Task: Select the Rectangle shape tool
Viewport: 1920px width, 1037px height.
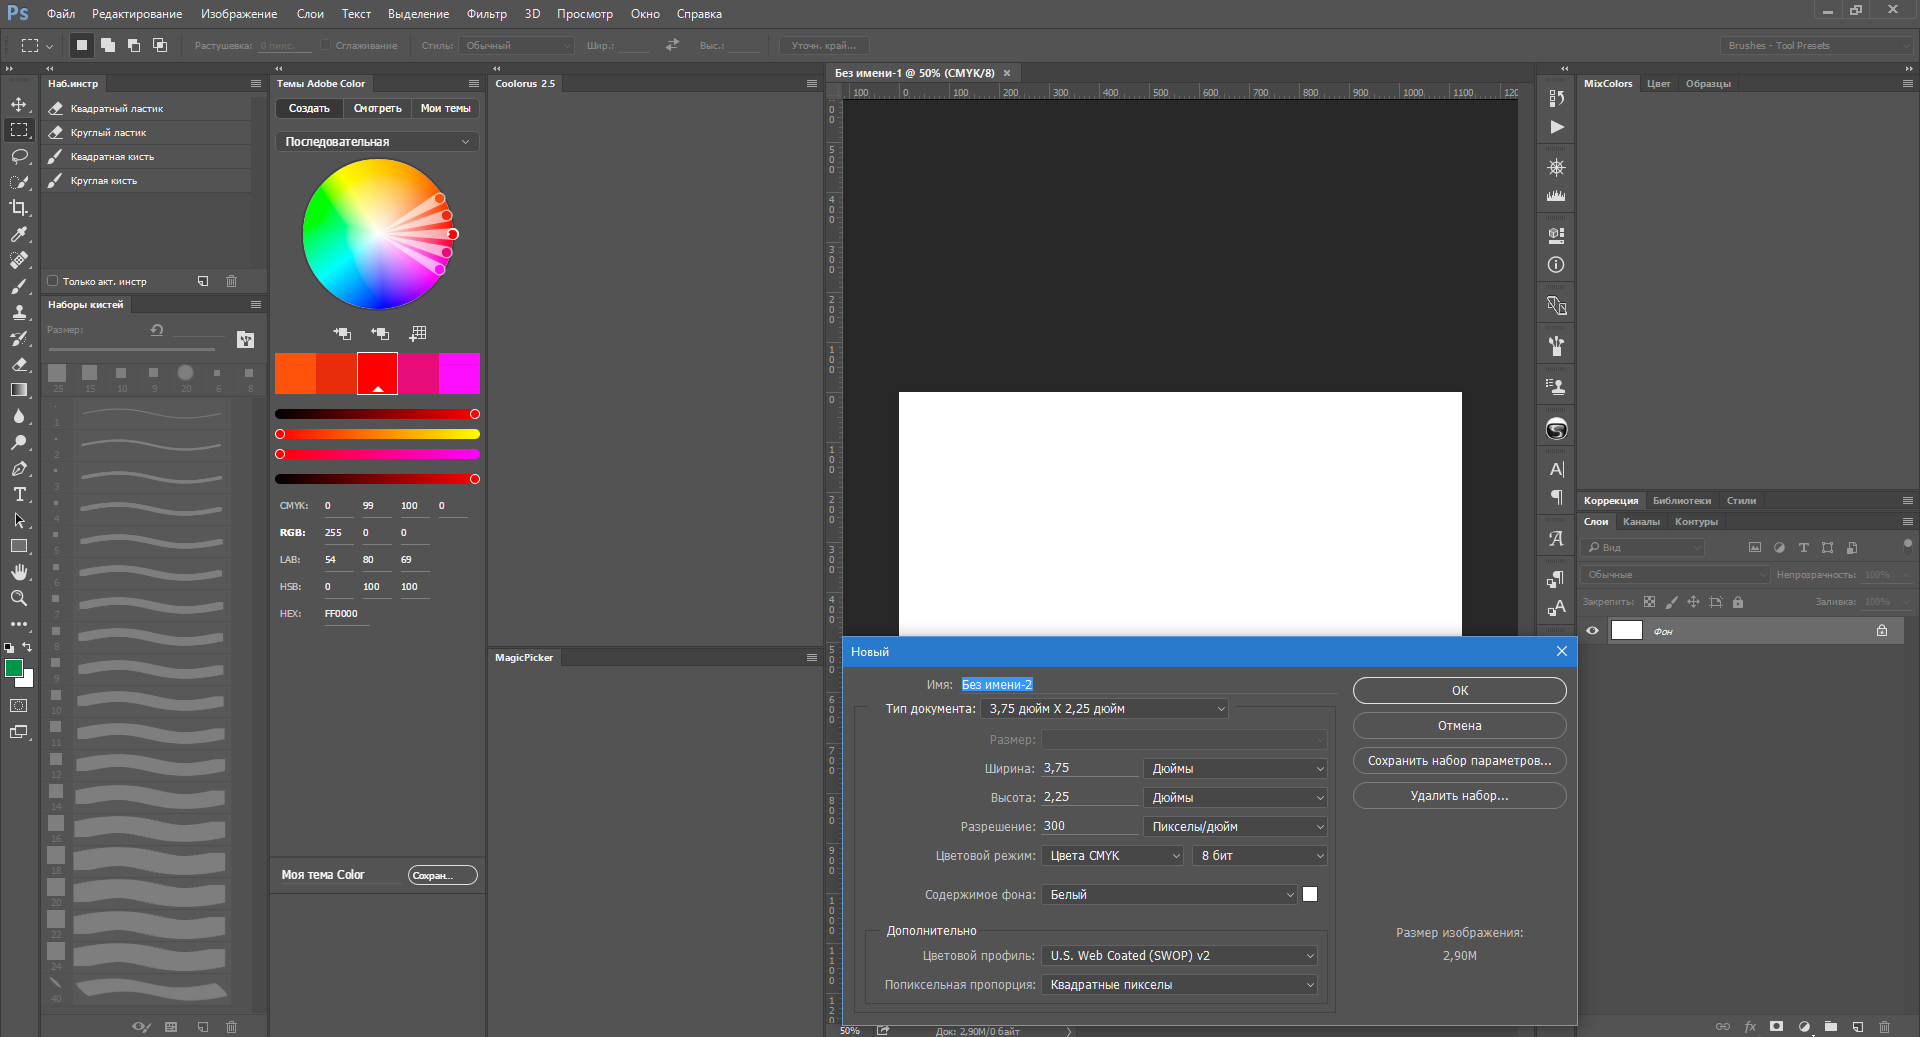Action: 19,546
